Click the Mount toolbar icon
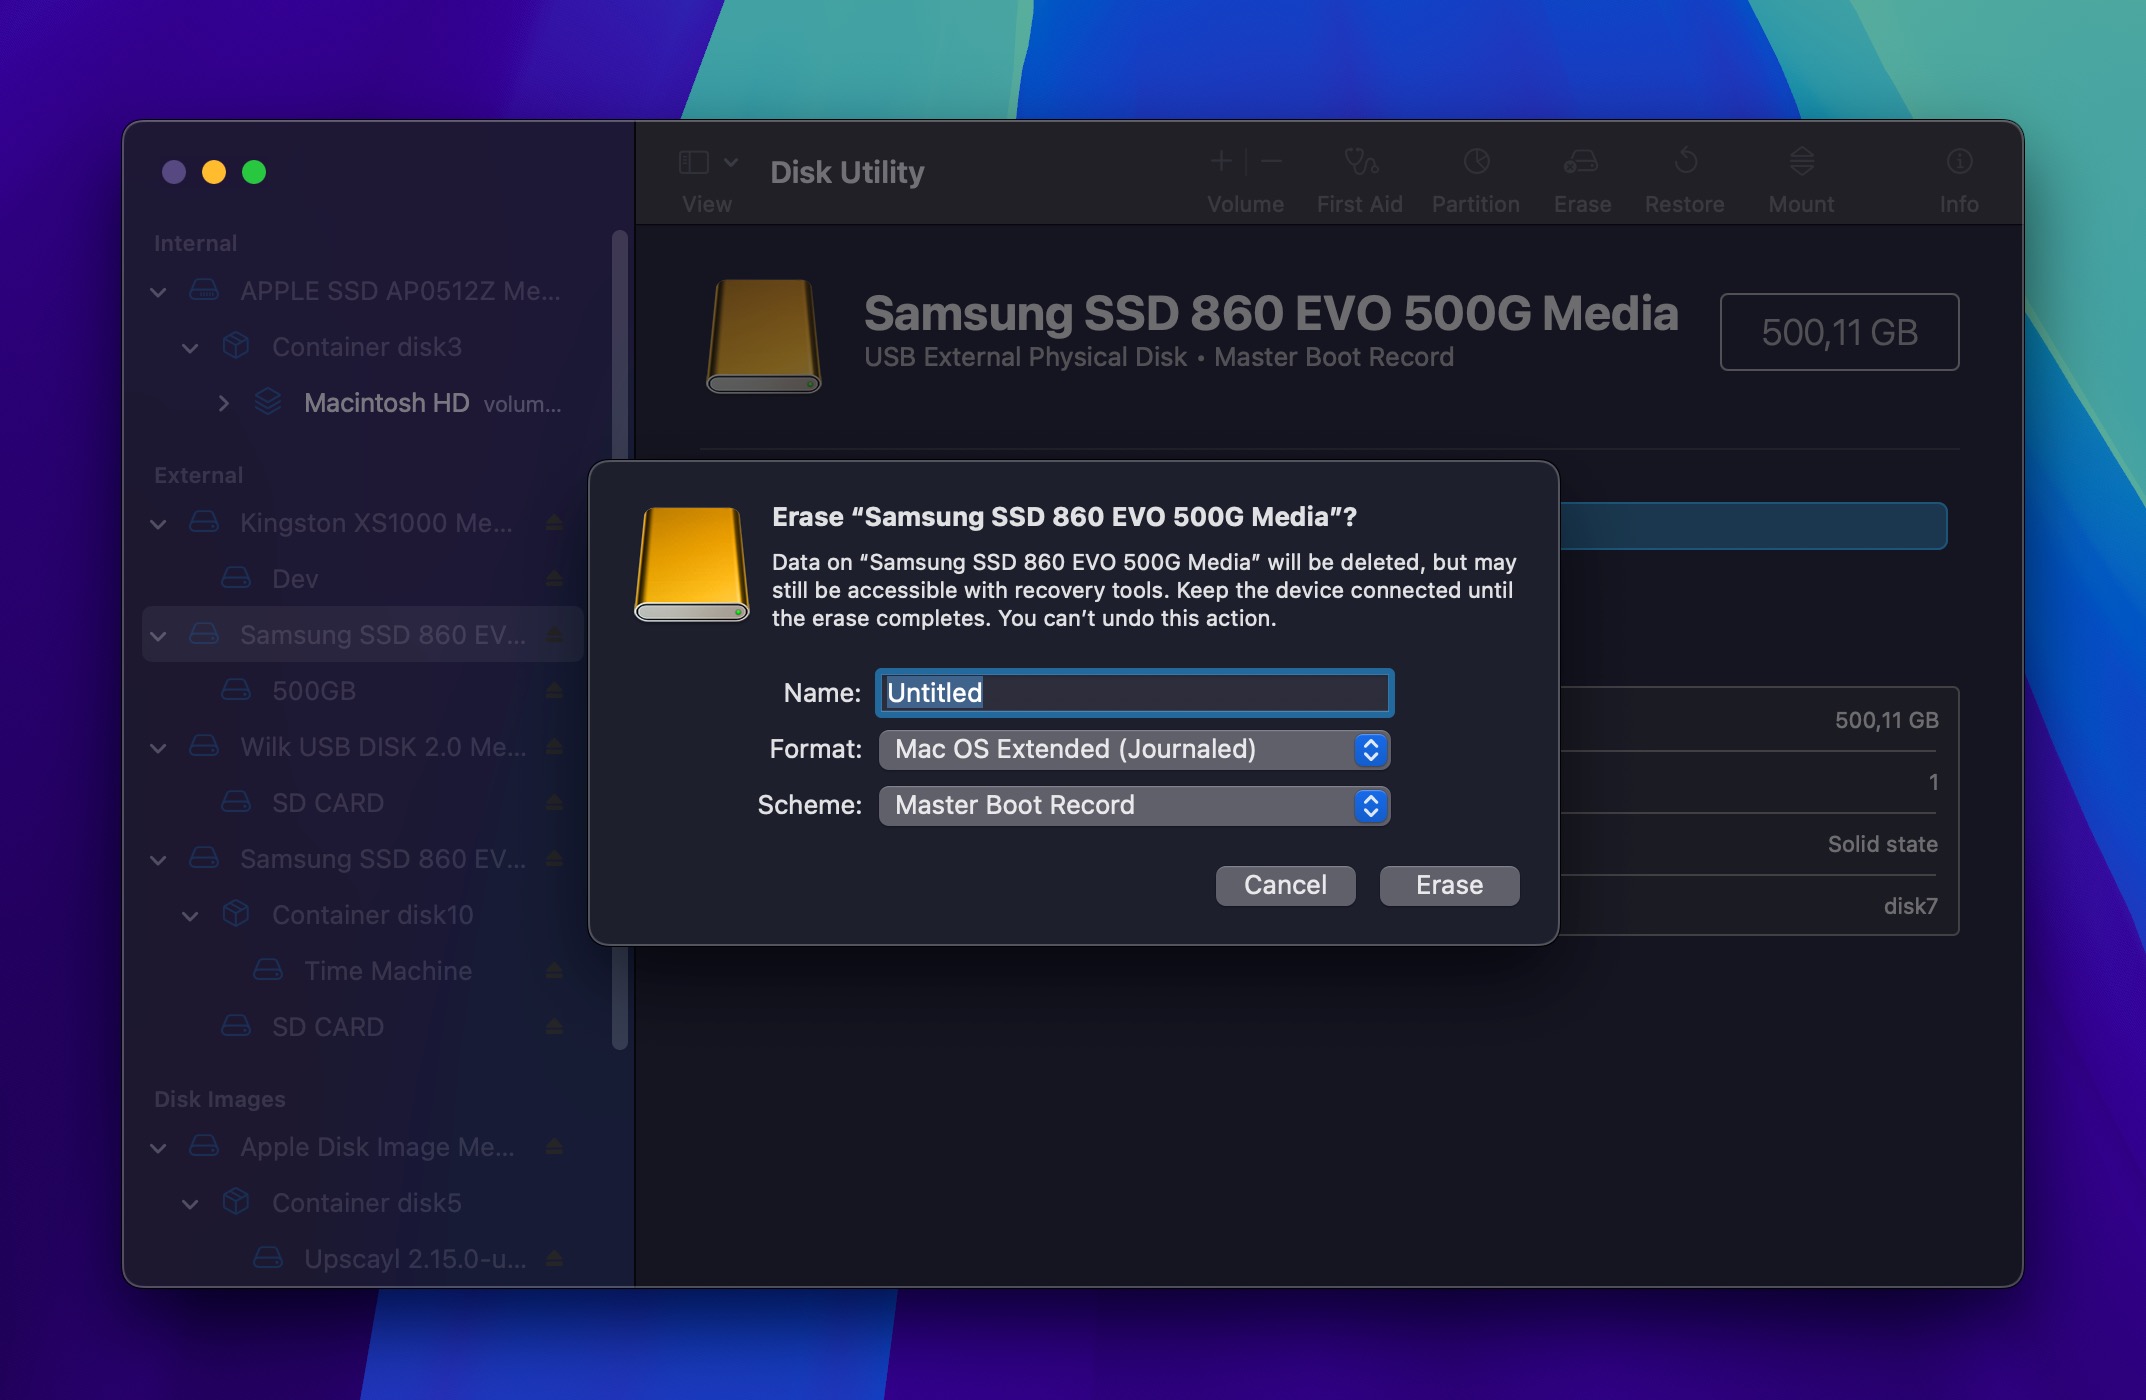The width and height of the screenshot is (2146, 1400). coord(1801,175)
